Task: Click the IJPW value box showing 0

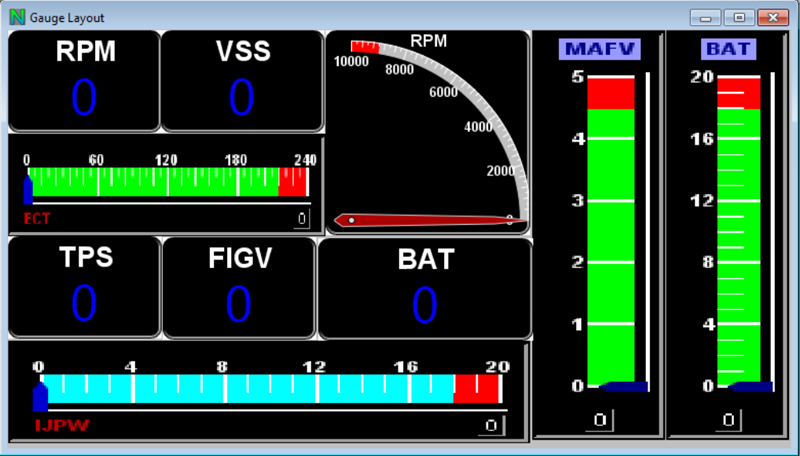Action: point(491,426)
